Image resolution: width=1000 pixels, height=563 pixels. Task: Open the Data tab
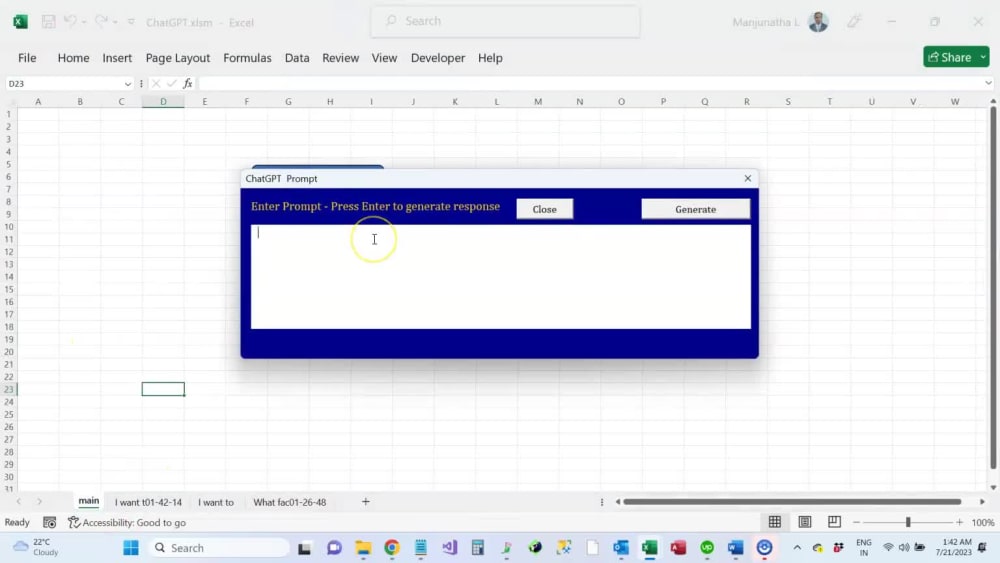(x=297, y=58)
